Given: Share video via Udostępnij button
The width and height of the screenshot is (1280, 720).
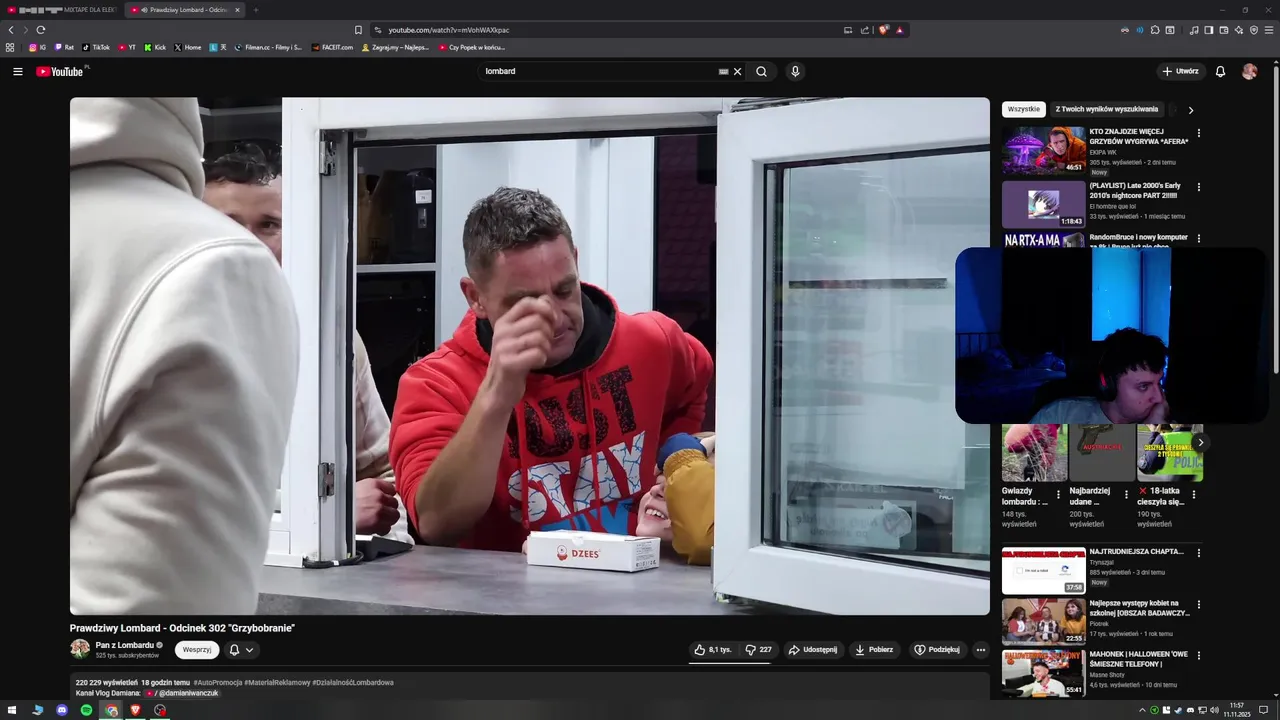Looking at the screenshot, I should coord(813,649).
